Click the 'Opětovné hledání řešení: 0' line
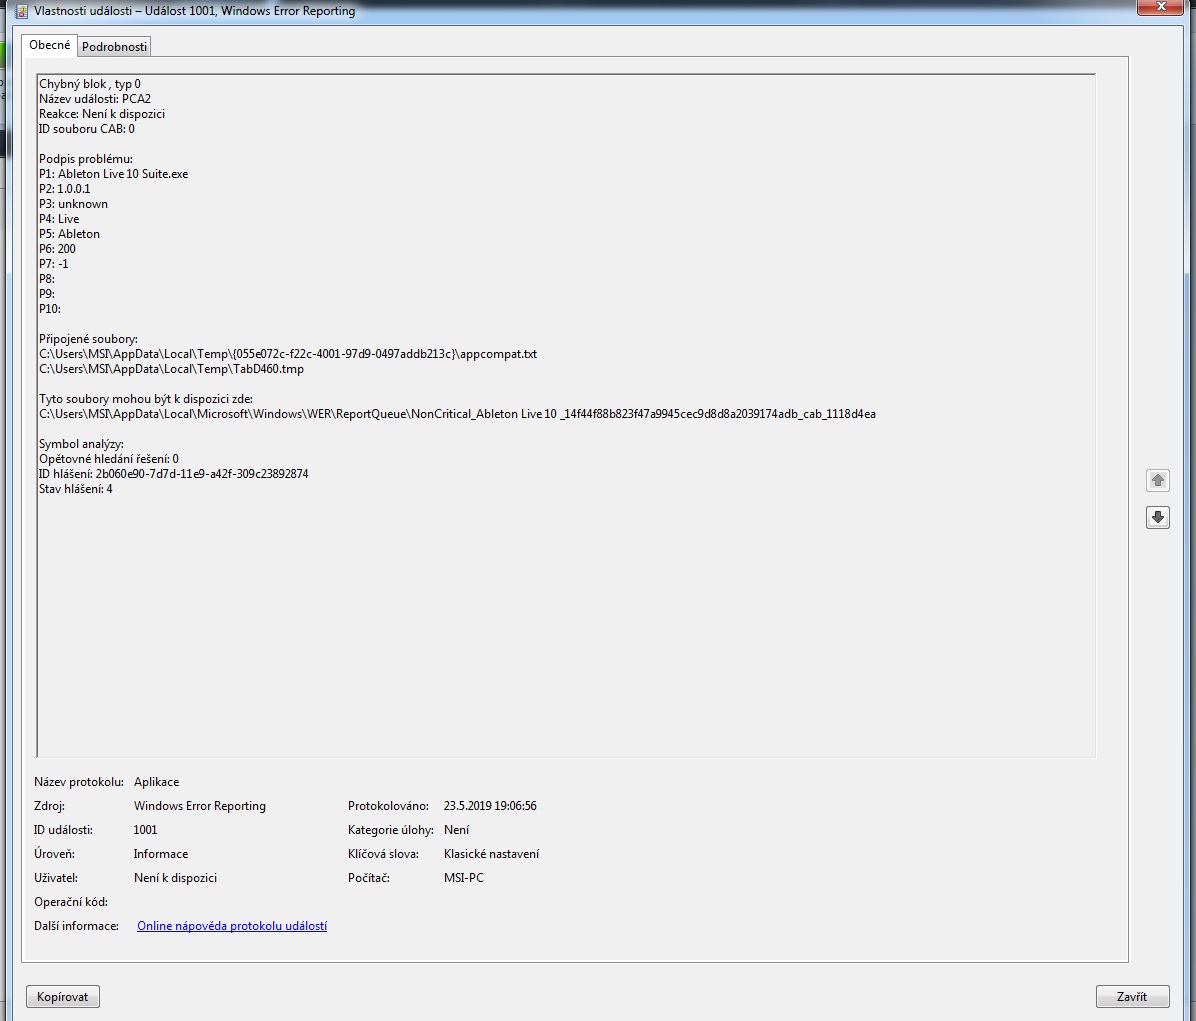This screenshot has width=1196, height=1021. pos(108,459)
